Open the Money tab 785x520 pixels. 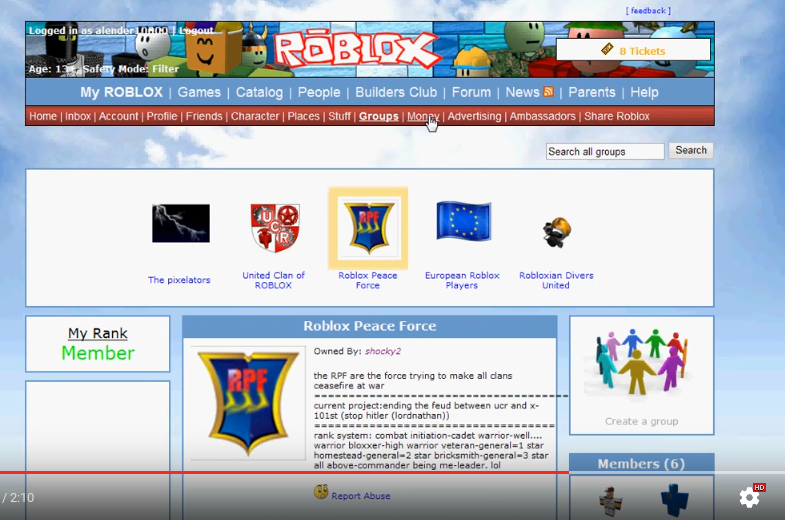(423, 116)
